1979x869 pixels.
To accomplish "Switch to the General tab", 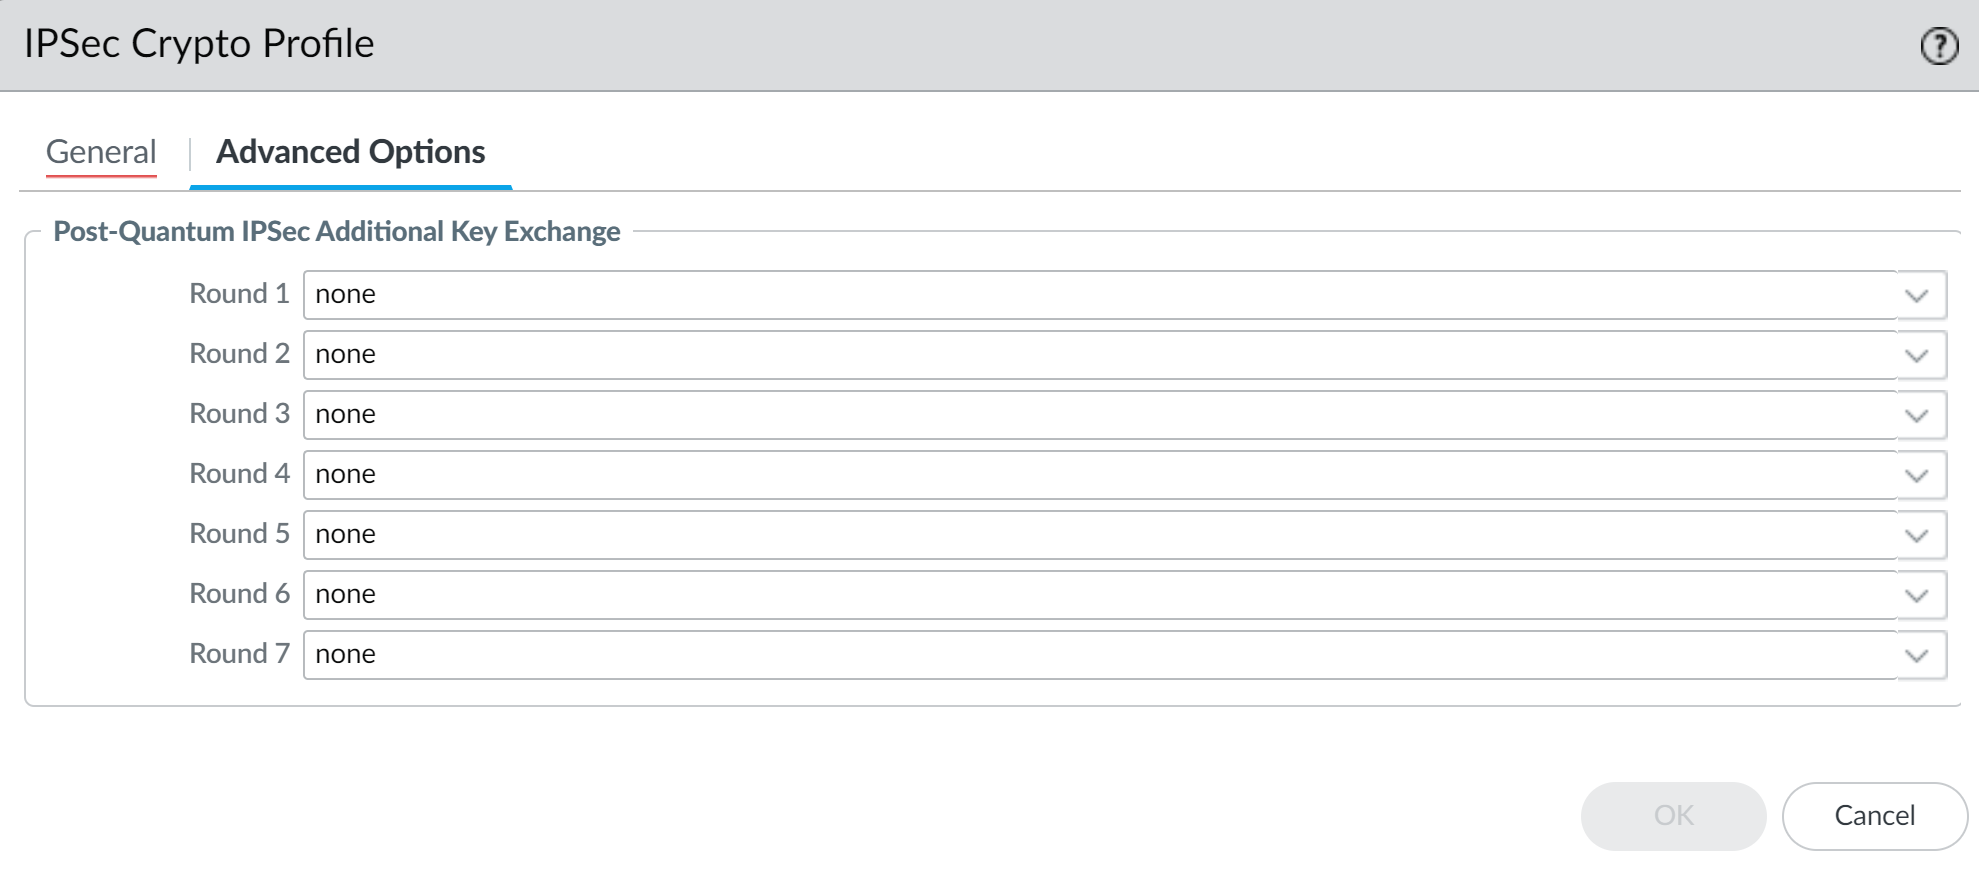I will click(101, 152).
